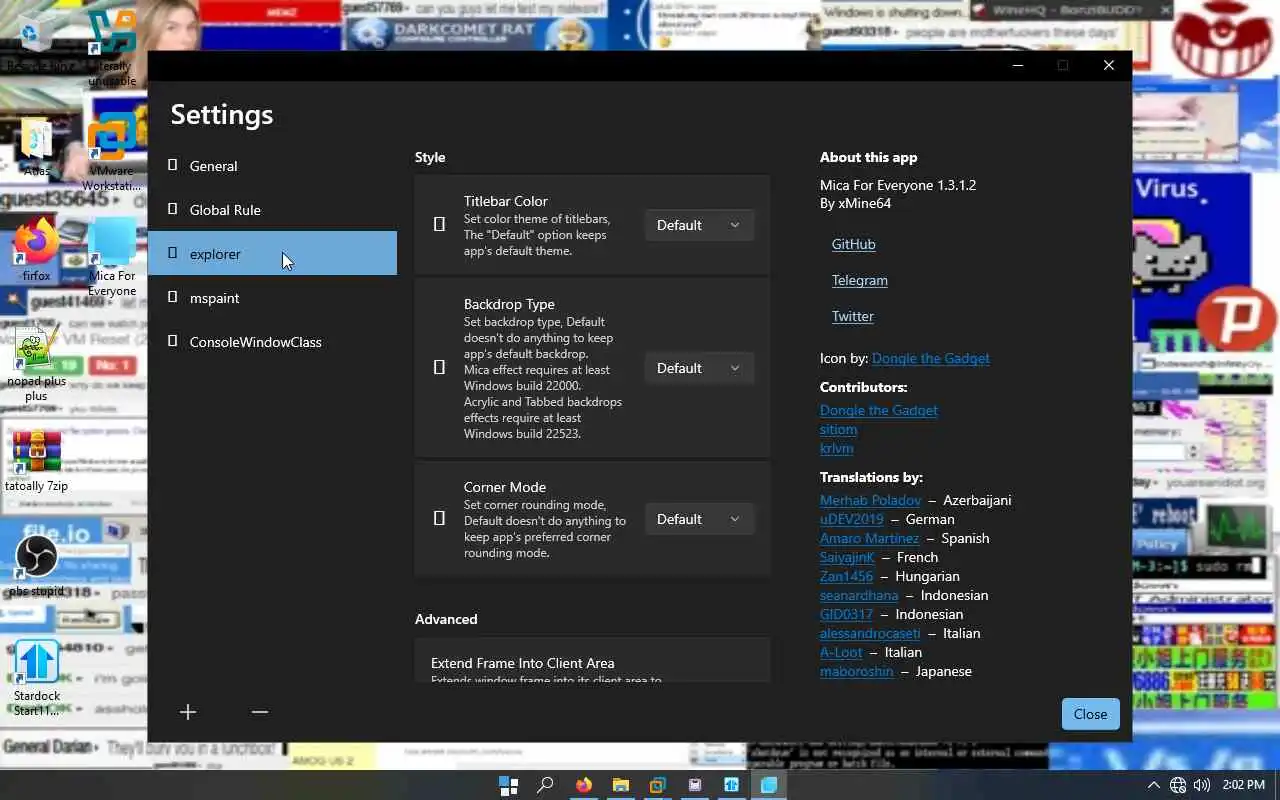This screenshot has width=1280, height=800.
Task: Open the Telegram link
Action: coord(859,280)
